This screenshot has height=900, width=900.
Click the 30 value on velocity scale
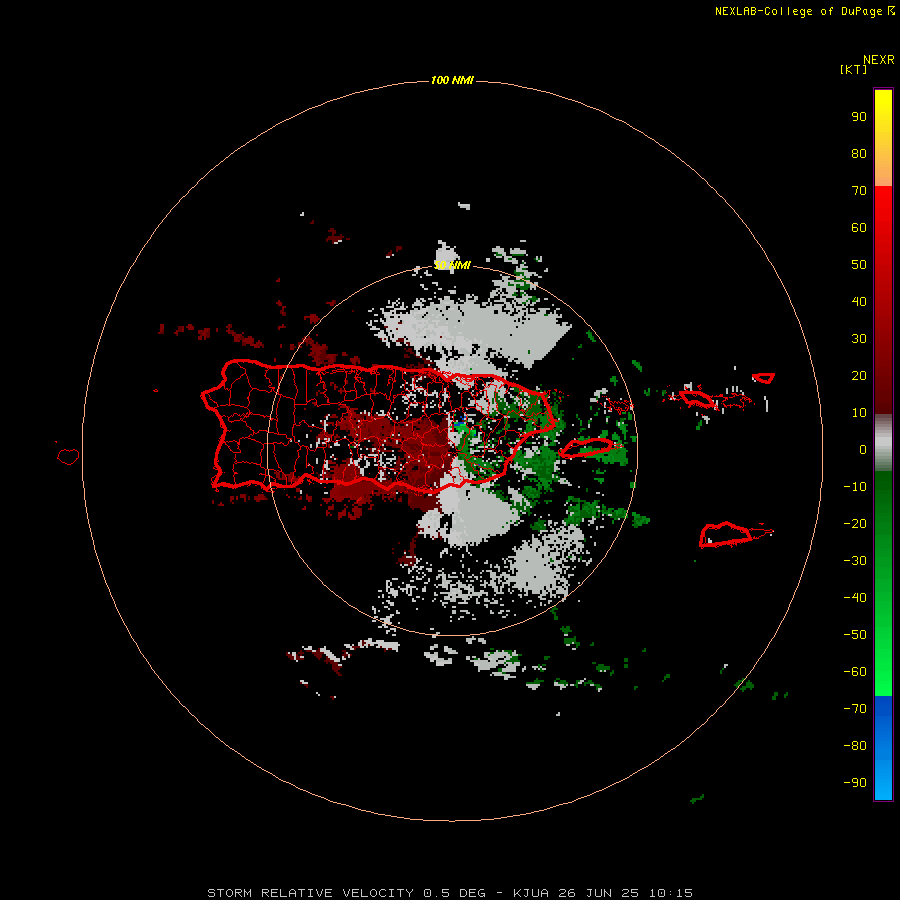[x=859, y=339]
